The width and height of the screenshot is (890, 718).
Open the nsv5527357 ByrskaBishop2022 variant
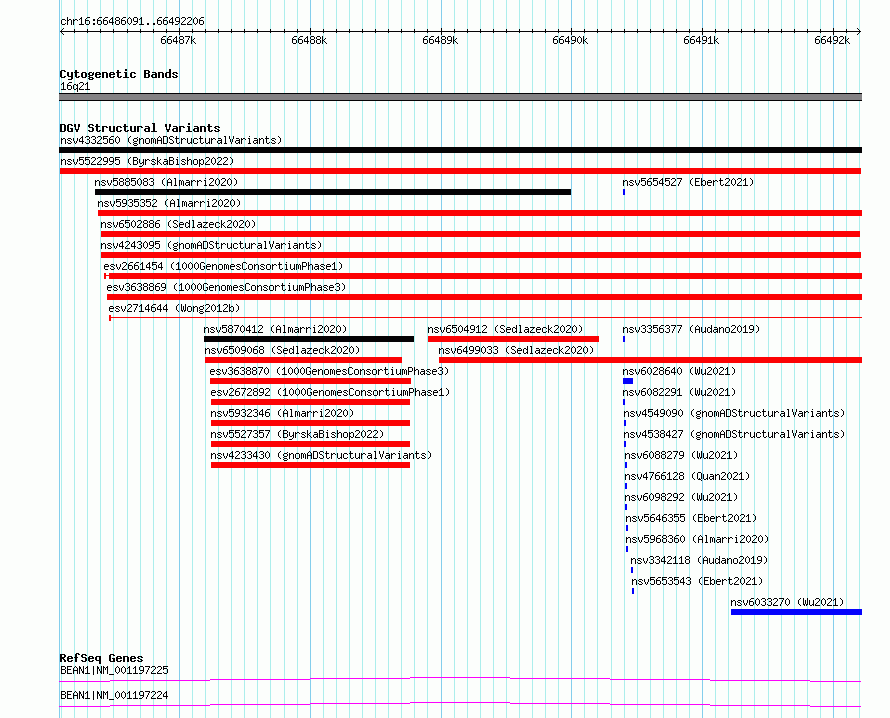click(297, 434)
